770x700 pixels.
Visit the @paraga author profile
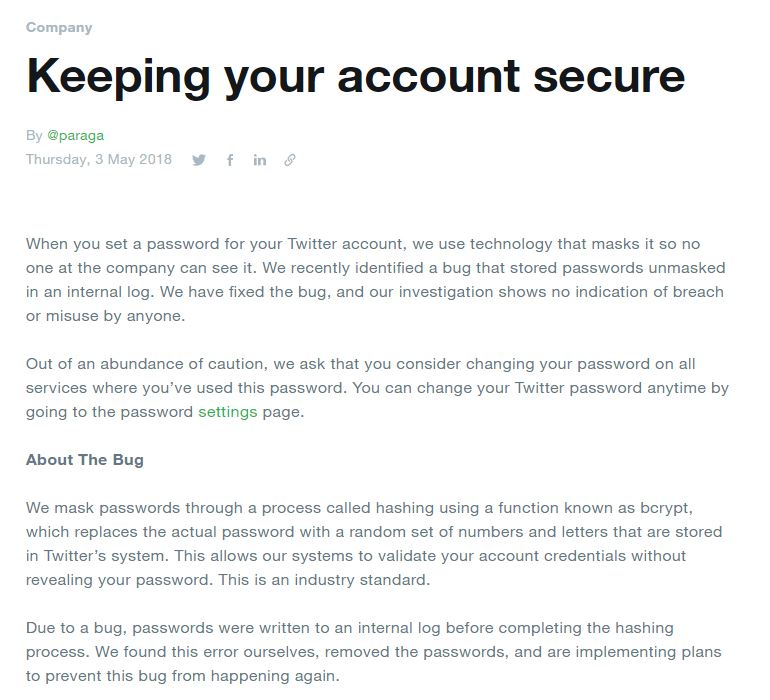coord(75,135)
